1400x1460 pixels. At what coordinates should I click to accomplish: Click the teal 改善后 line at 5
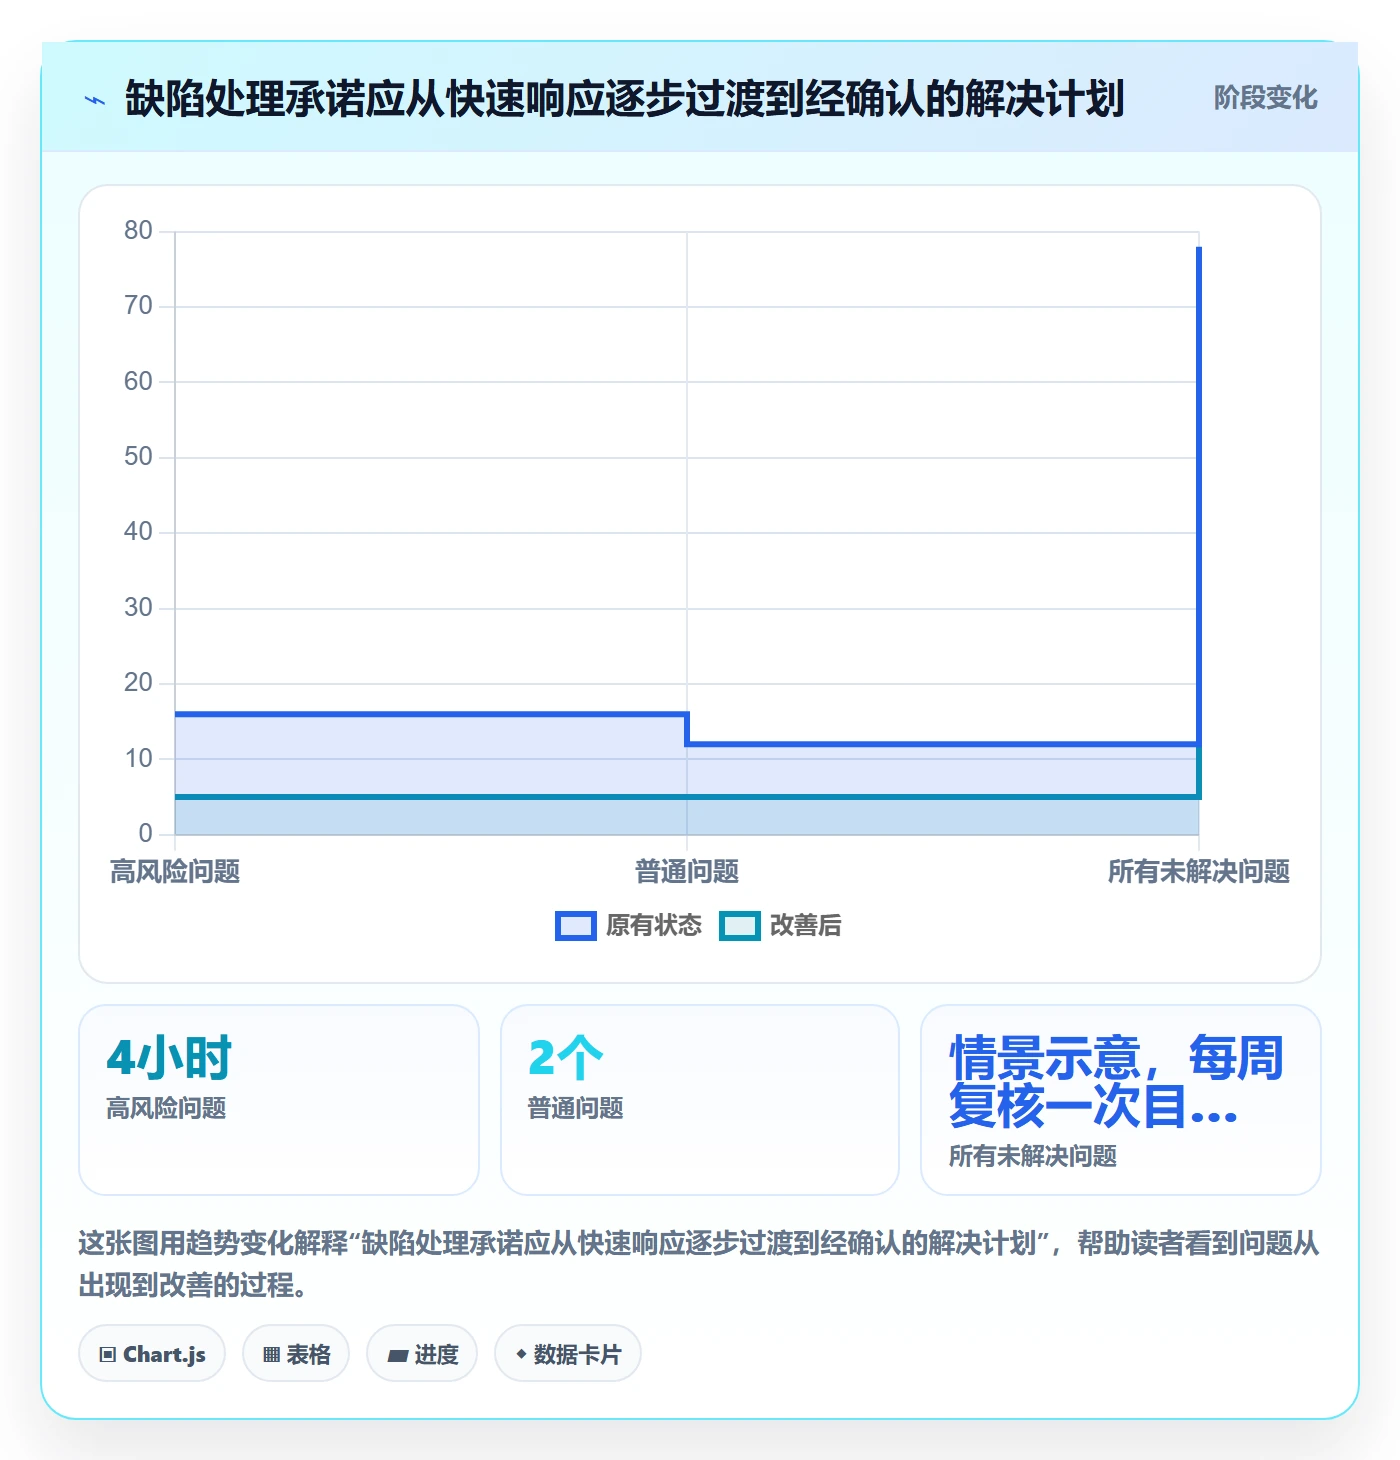687,797
